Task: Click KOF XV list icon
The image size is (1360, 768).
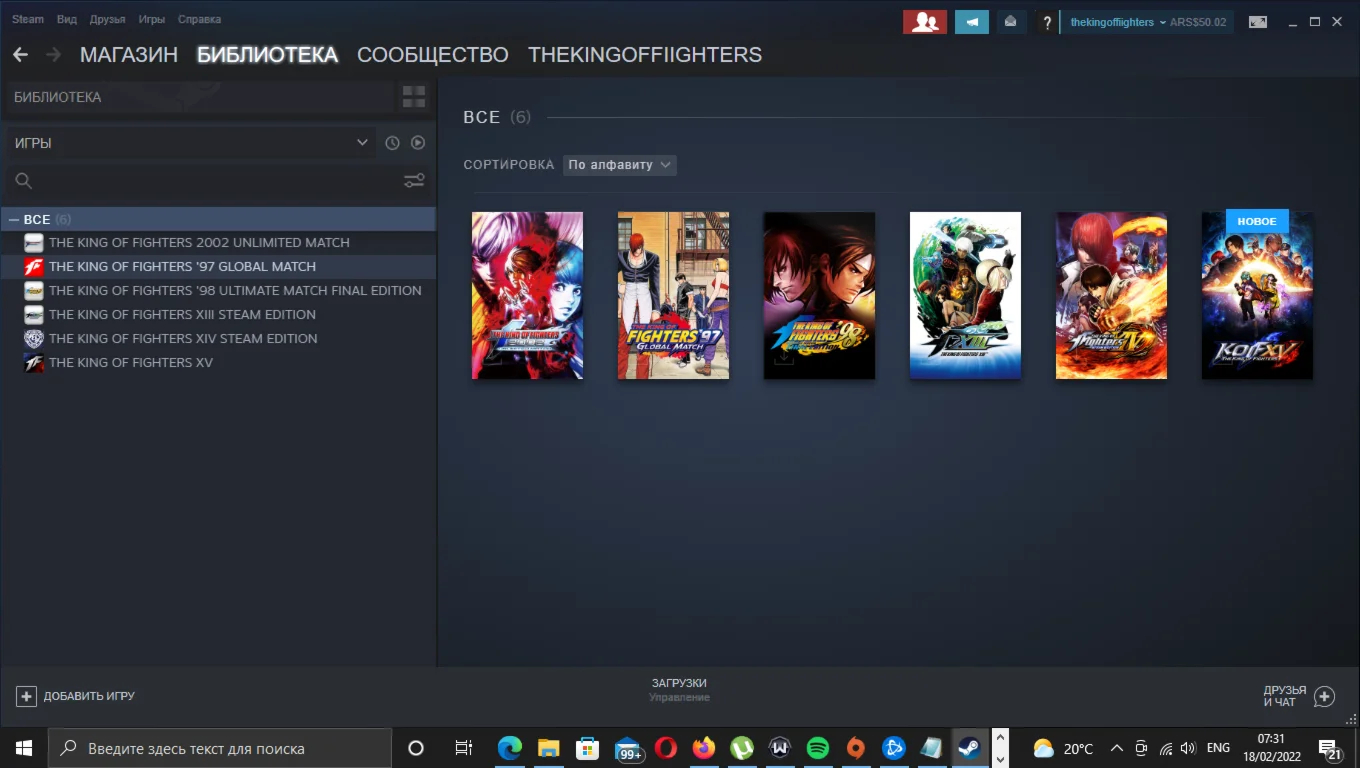Action: click(34, 362)
